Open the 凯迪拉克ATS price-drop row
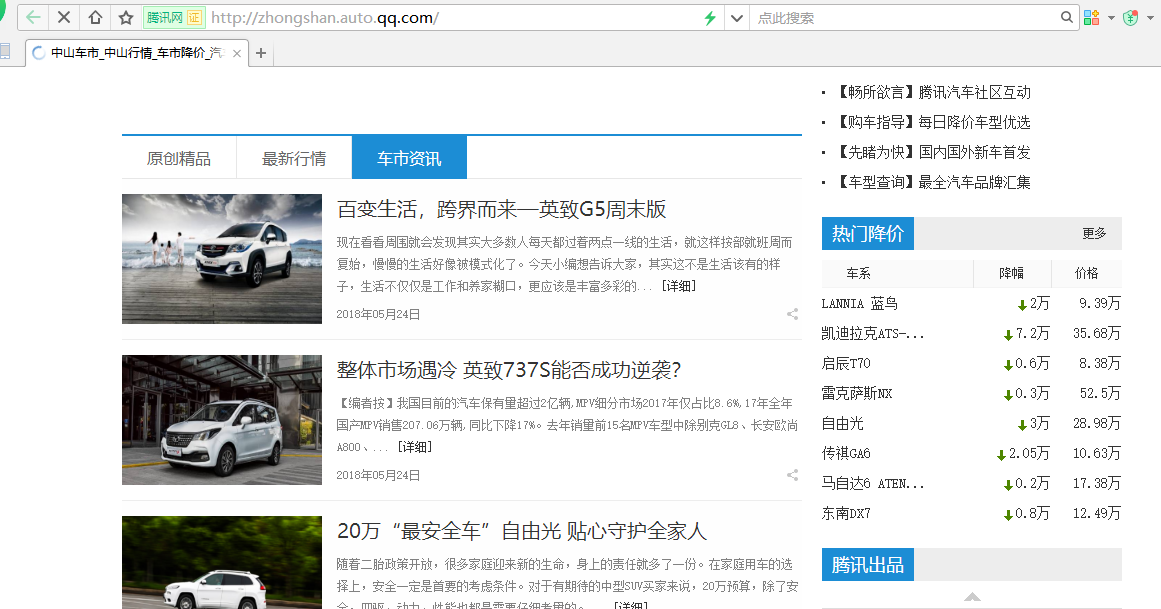Image resolution: width=1161 pixels, height=609 pixels. point(971,333)
